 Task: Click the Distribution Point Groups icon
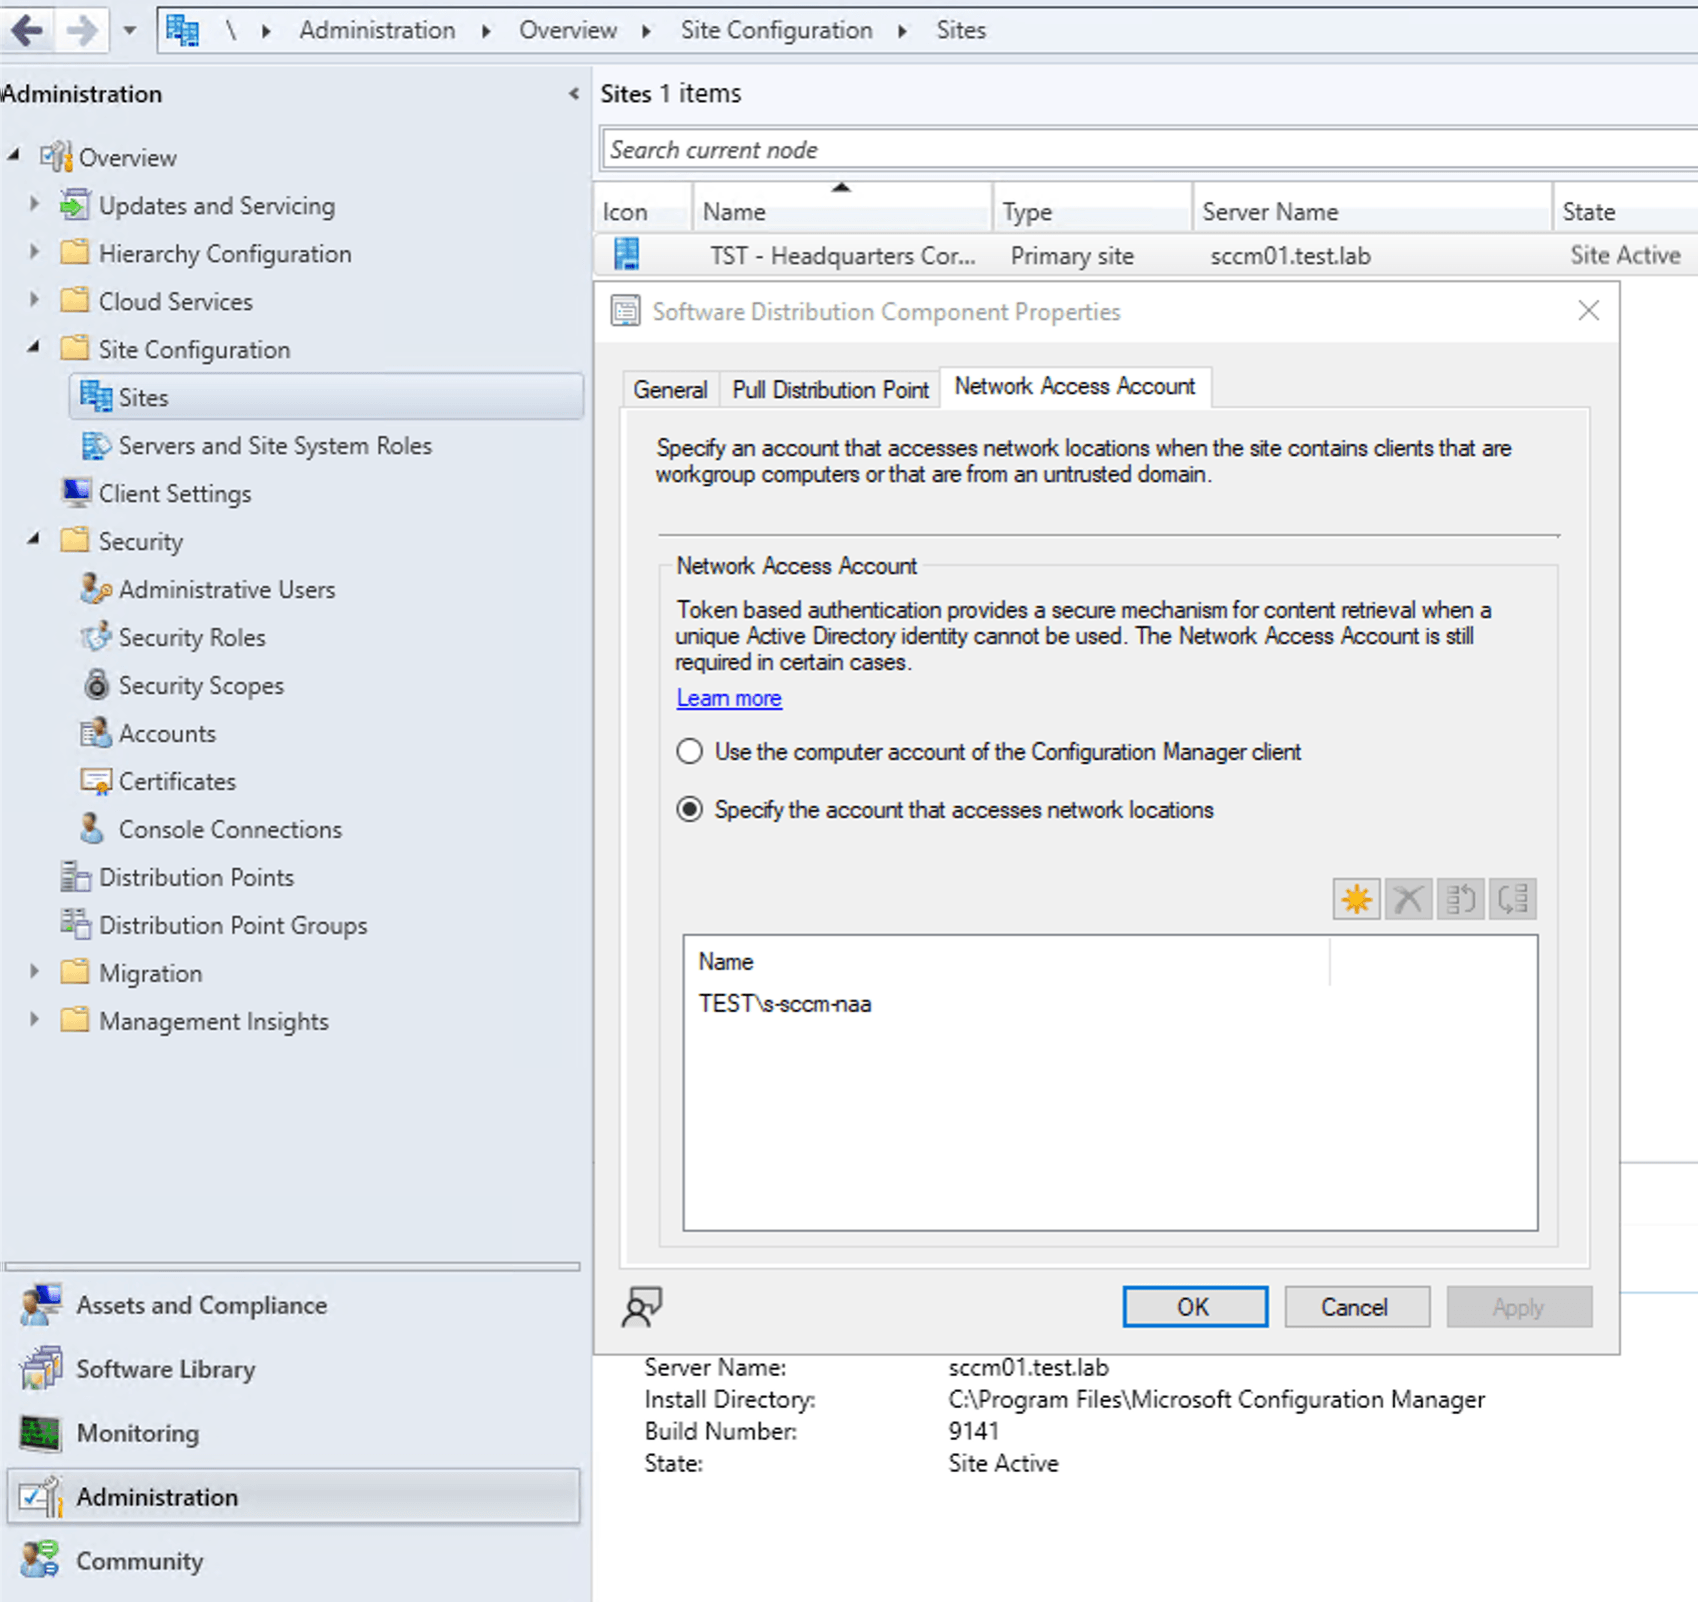[x=75, y=924]
